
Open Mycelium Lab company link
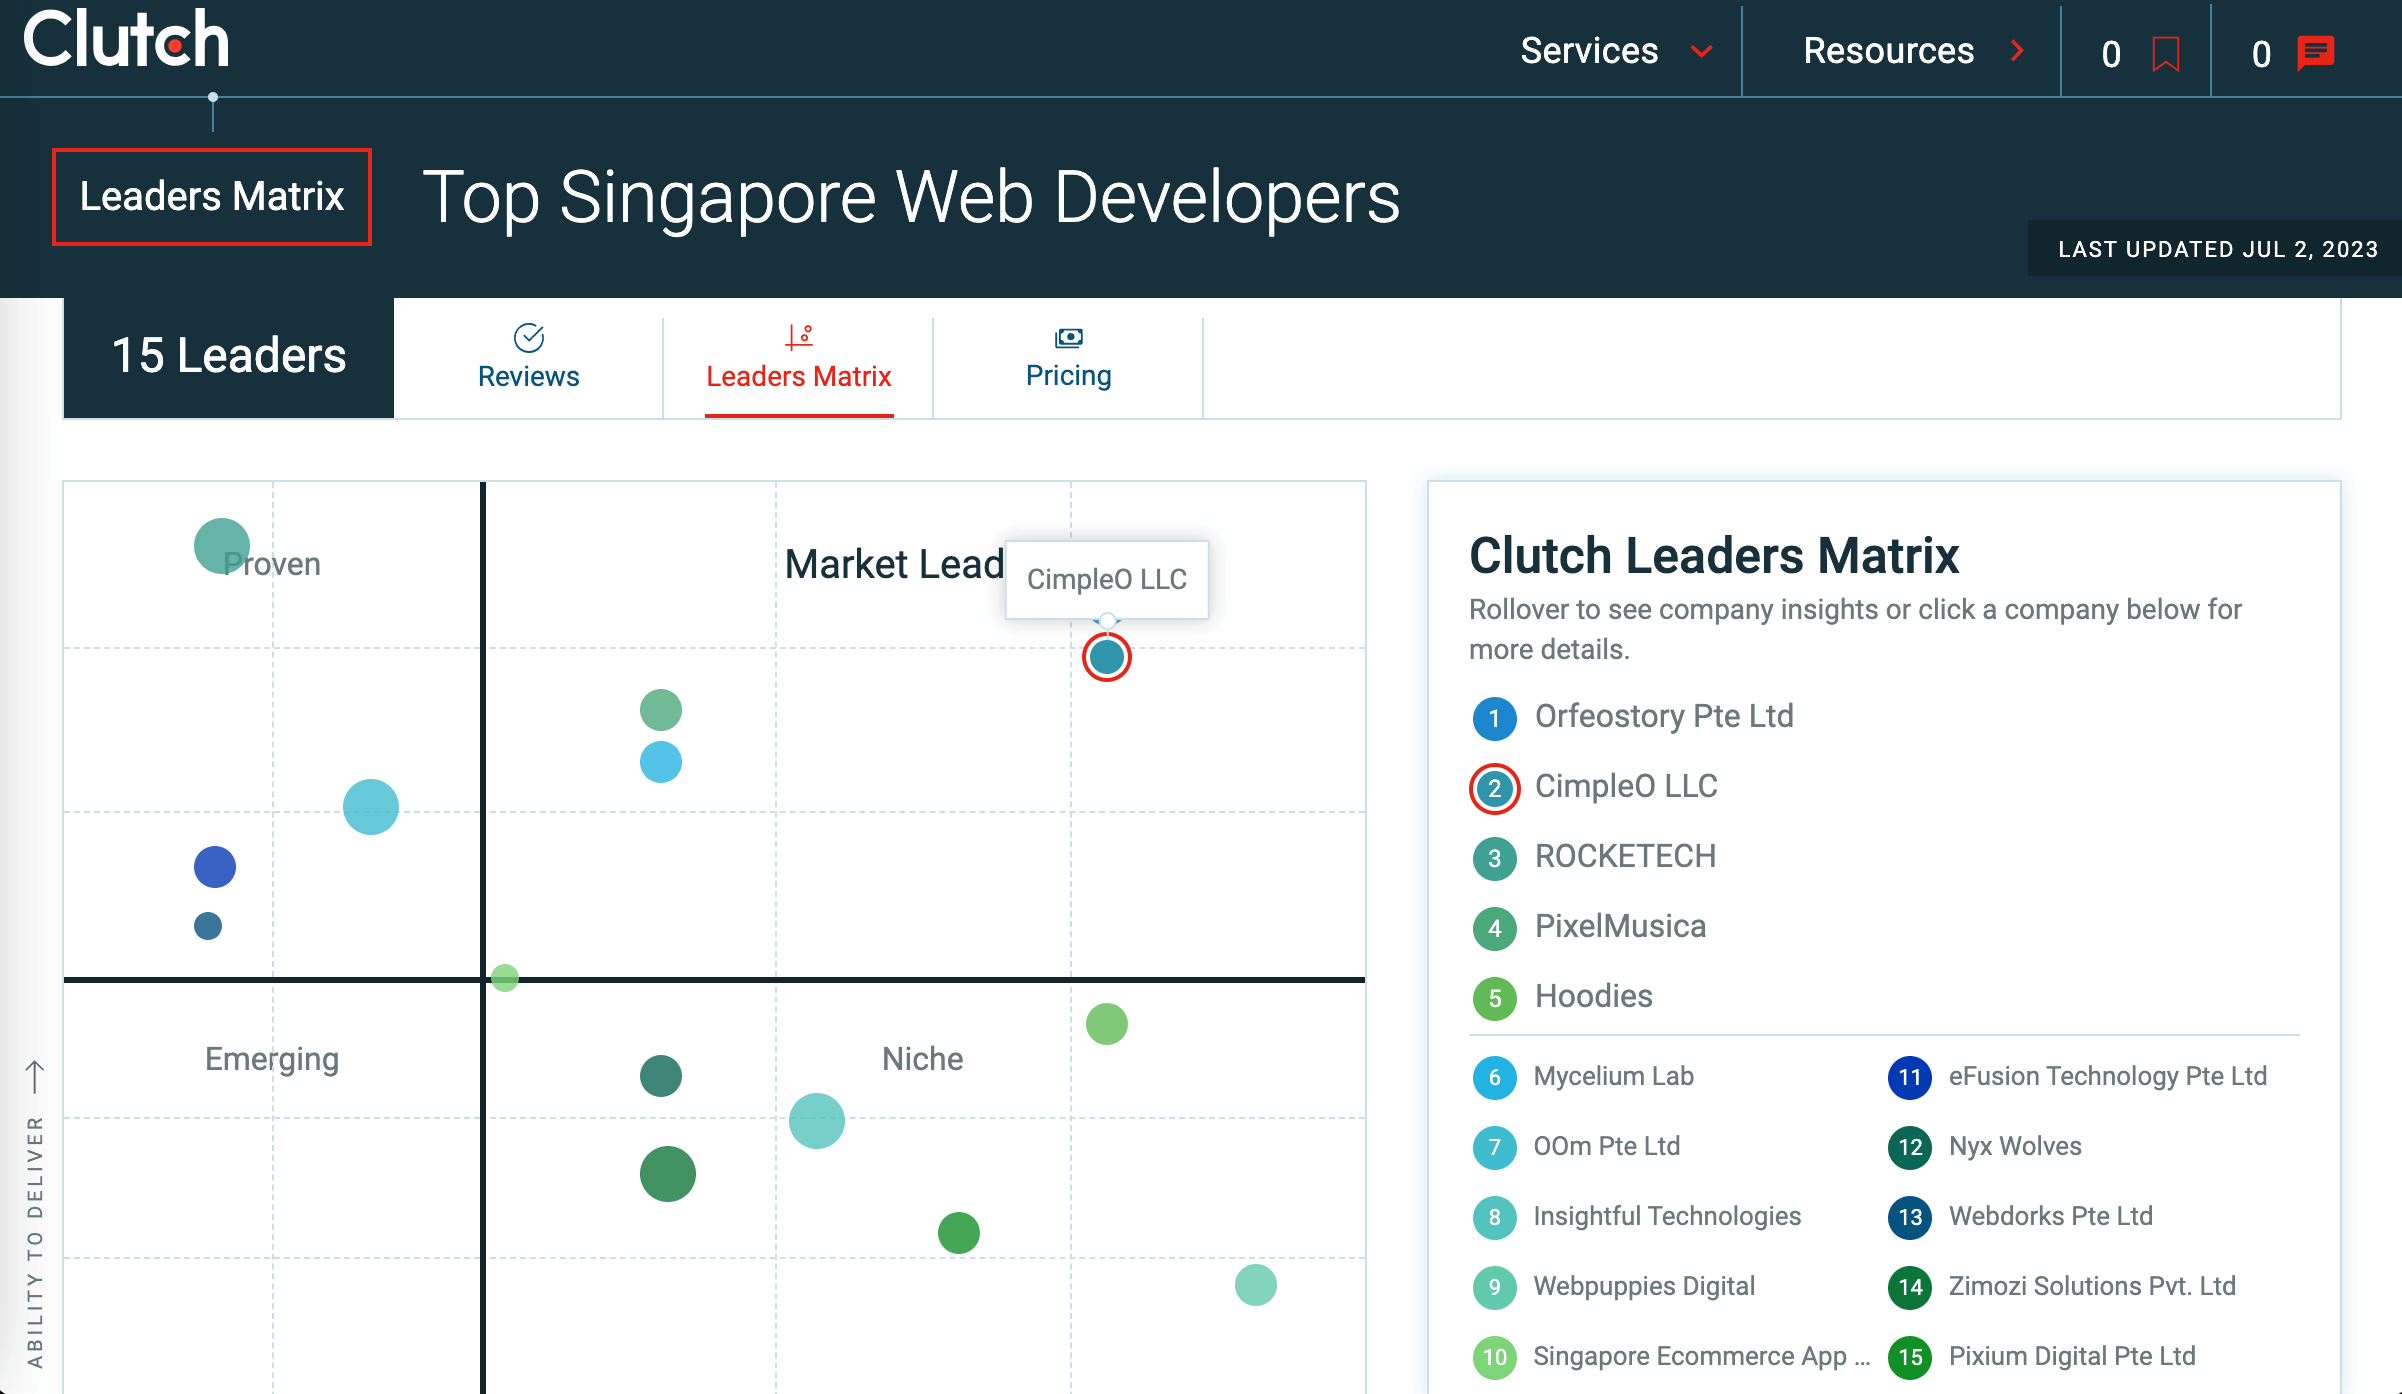click(x=1613, y=1077)
